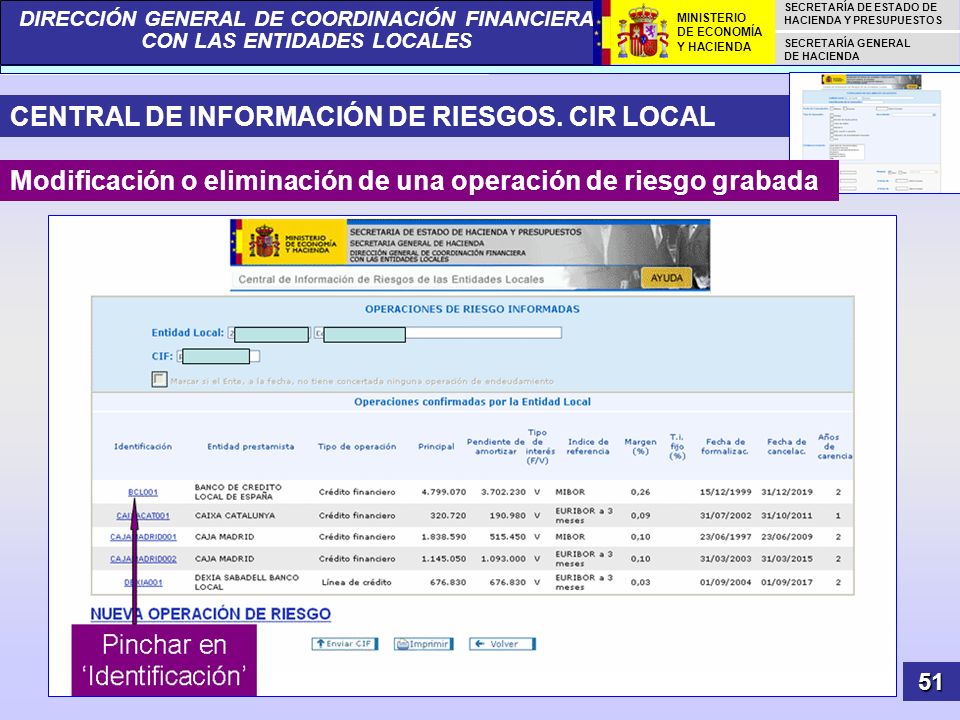
Task: Click the slide number 51
Action: 930,682
